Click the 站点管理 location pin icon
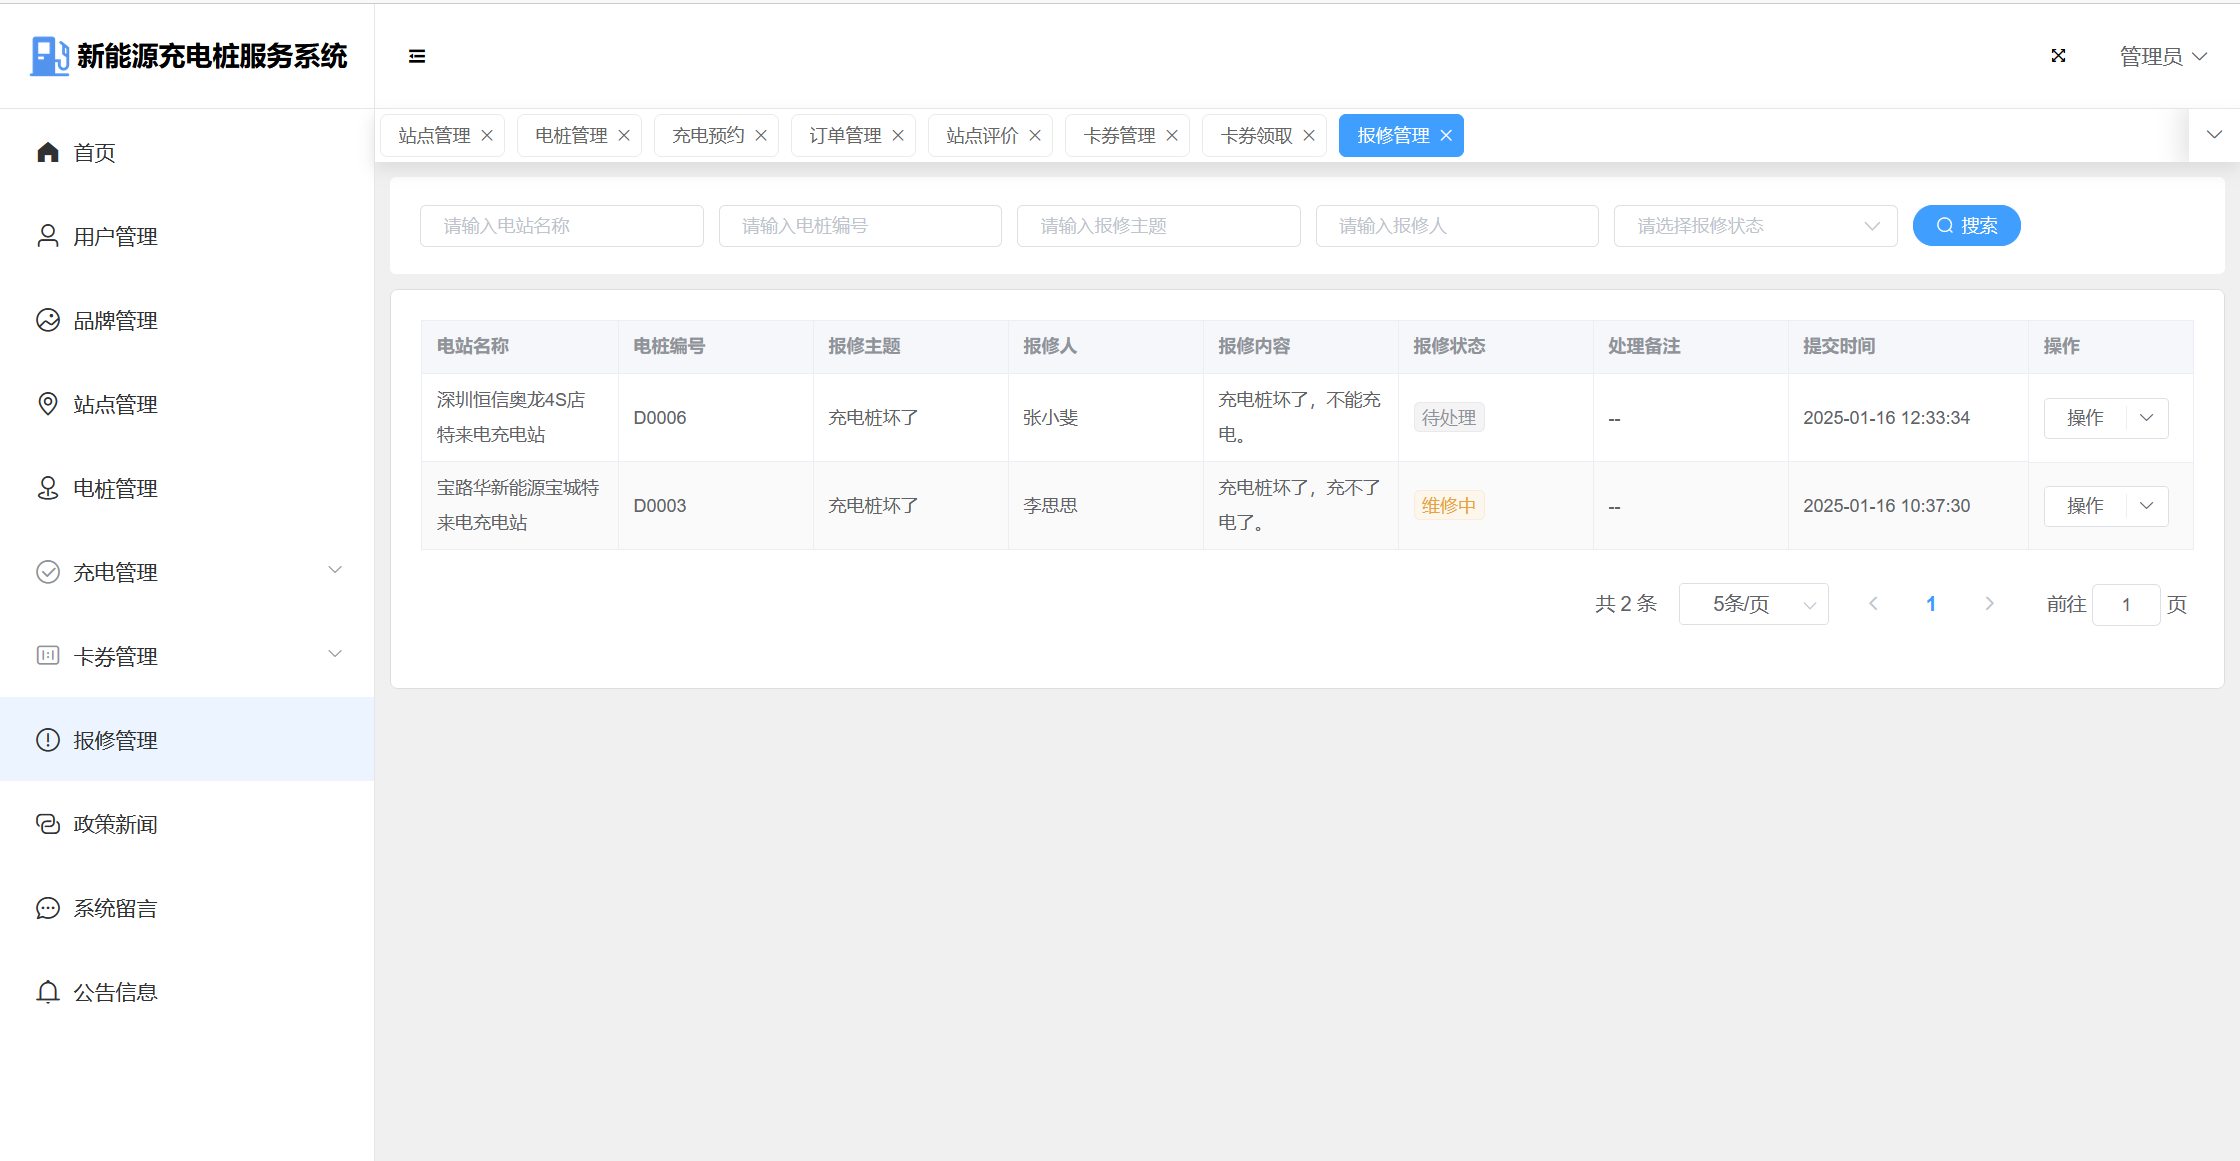Viewport: 2240px width, 1161px height. pos(48,404)
